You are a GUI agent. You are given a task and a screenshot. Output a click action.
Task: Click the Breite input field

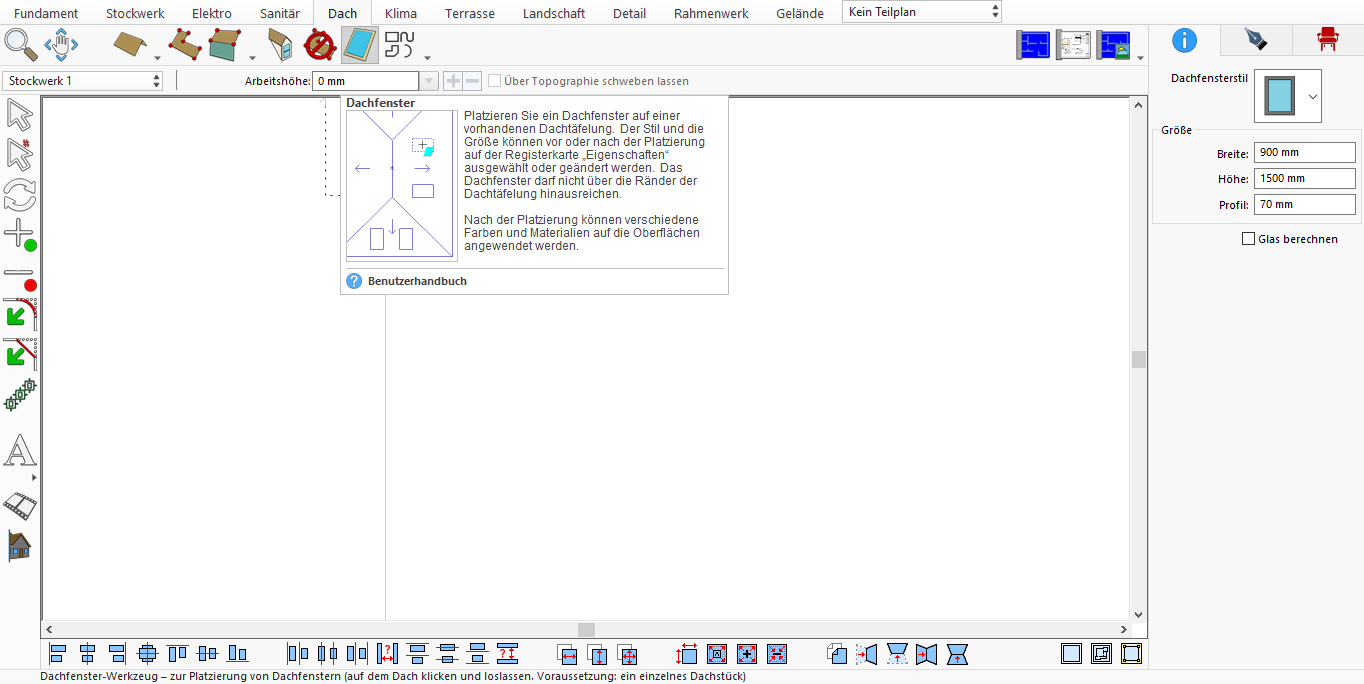point(1305,153)
